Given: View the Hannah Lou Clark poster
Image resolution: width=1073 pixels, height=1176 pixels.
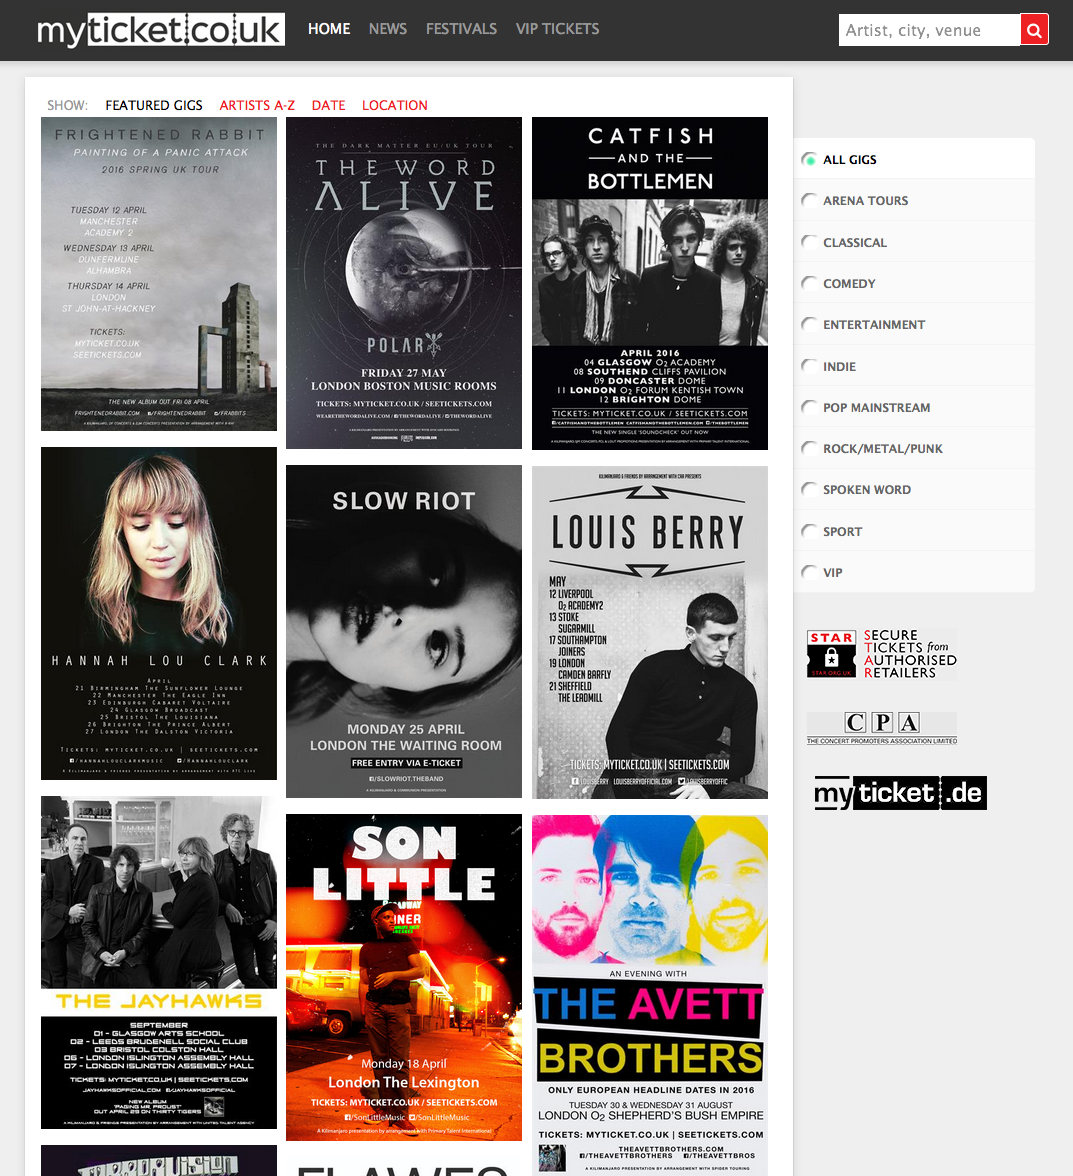Looking at the screenshot, I should pos(159,614).
